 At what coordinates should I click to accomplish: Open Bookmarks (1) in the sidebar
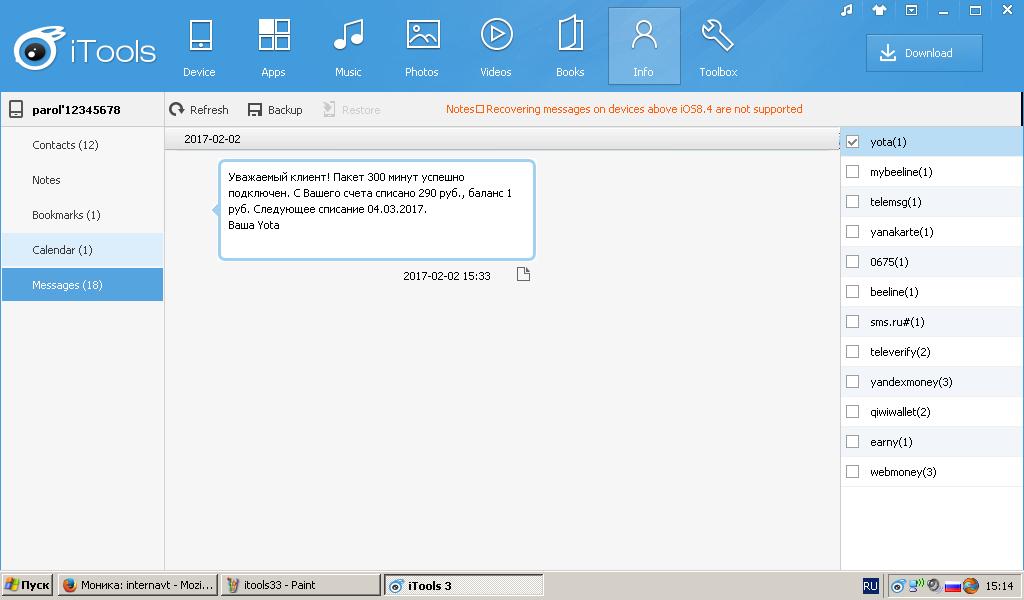coord(82,215)
